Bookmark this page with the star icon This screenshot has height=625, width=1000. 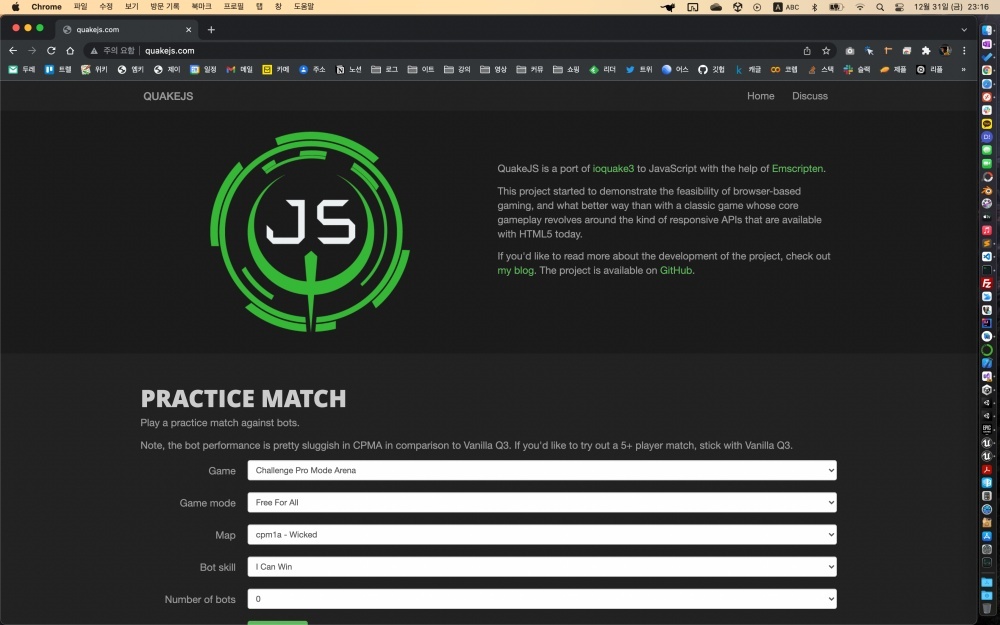[826, 50]
